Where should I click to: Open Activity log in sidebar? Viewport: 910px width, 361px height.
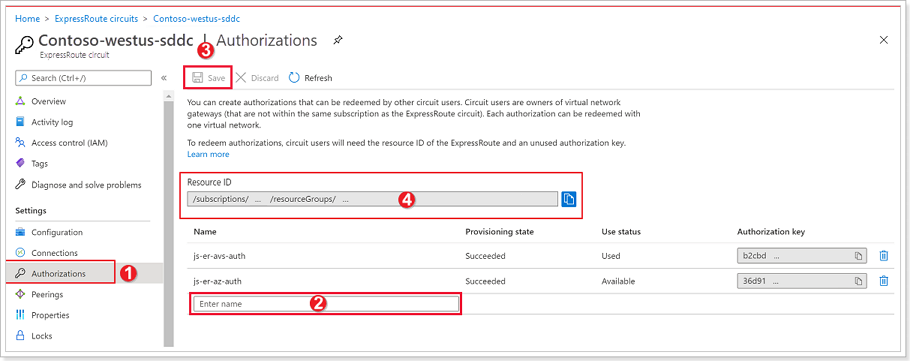click(52, 122)
